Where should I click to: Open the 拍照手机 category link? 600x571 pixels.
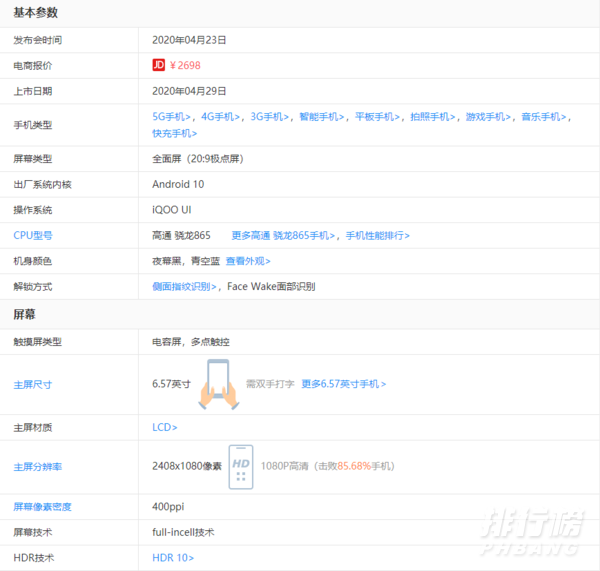tap(432, 117)
